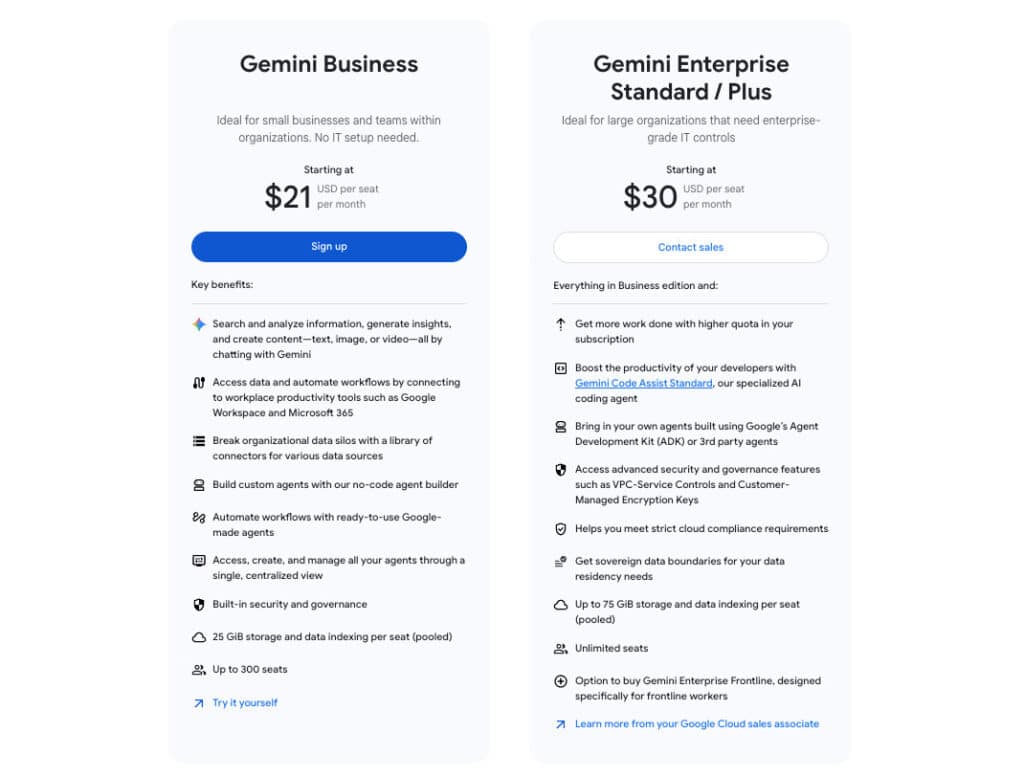
Task: Click the Gemini sparkle icon
Action: pyautogui.click(x=199, y=325)
